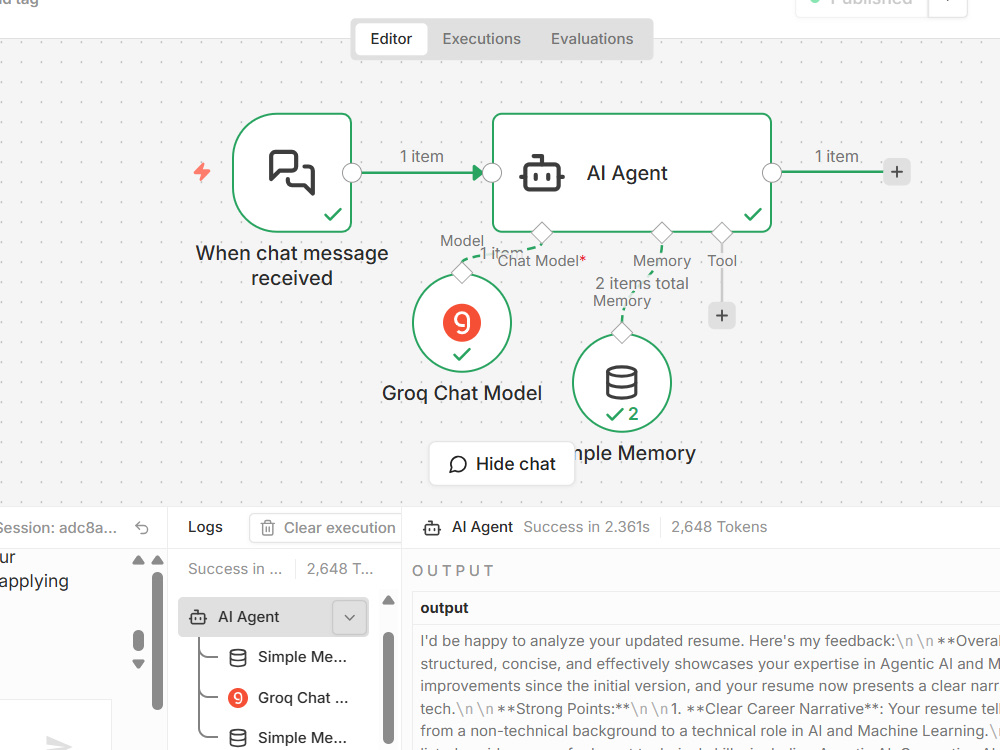Screen dimensions: 1000x750
Task: Click the '2,648 Tokens' label in output header
Action: click(x=719, y=527)
